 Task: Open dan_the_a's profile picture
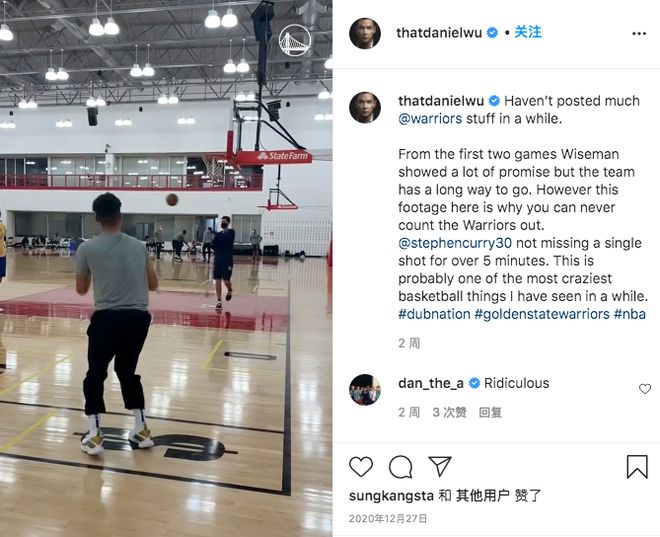tap(365, 390)
